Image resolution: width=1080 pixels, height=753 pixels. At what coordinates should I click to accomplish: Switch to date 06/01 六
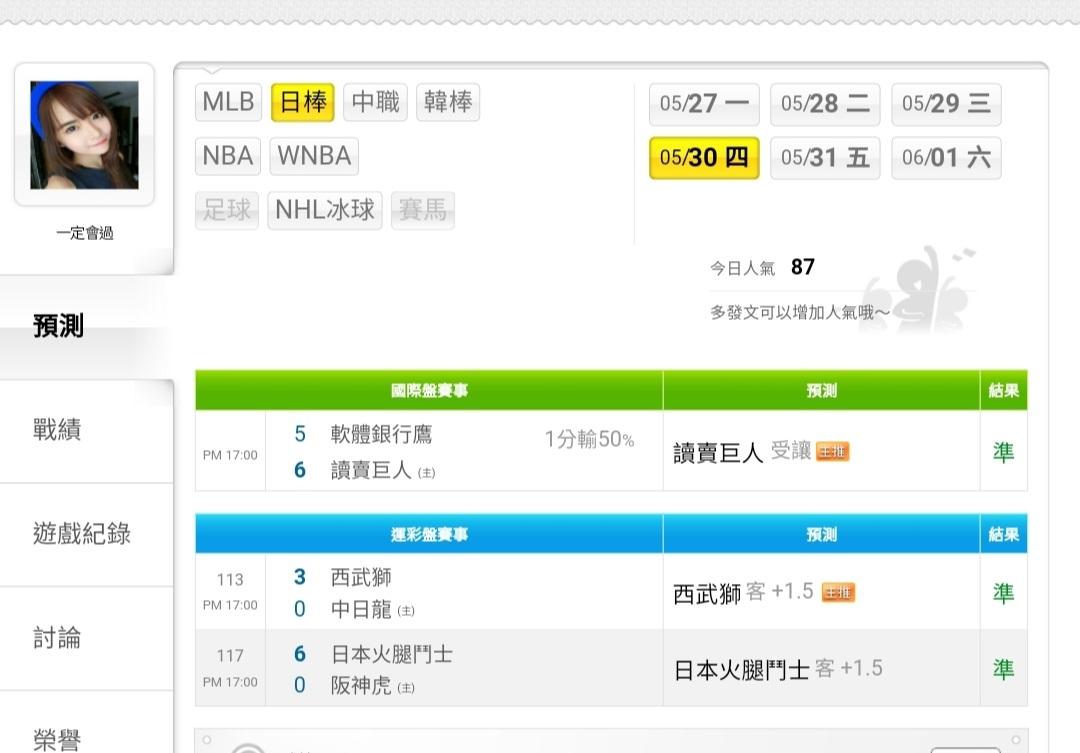pos(946,158)
